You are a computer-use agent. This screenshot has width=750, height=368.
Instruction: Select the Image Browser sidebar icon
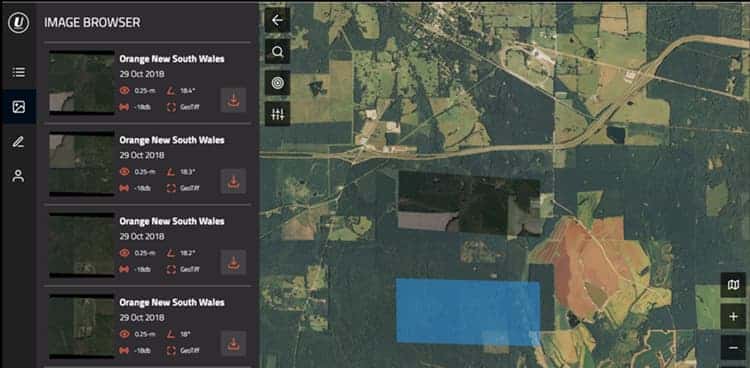[x=19, y=107]
